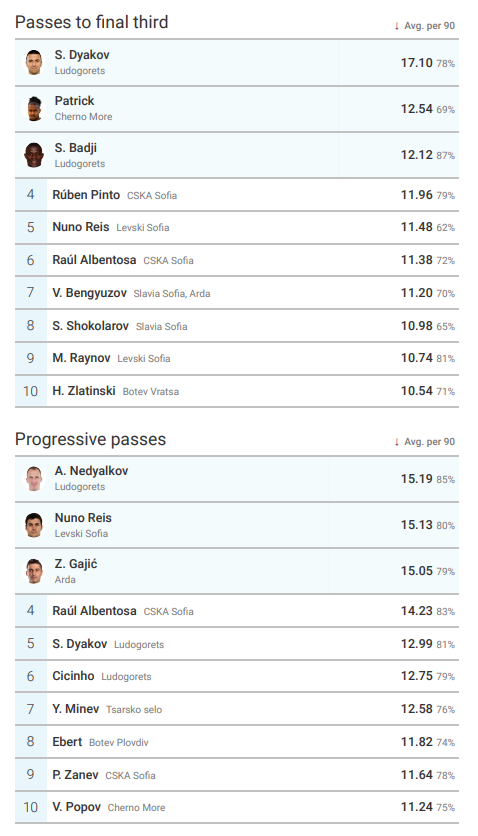Click M. Raynov's name
Viewport: 478px width, 836px height.
point(81,358)
